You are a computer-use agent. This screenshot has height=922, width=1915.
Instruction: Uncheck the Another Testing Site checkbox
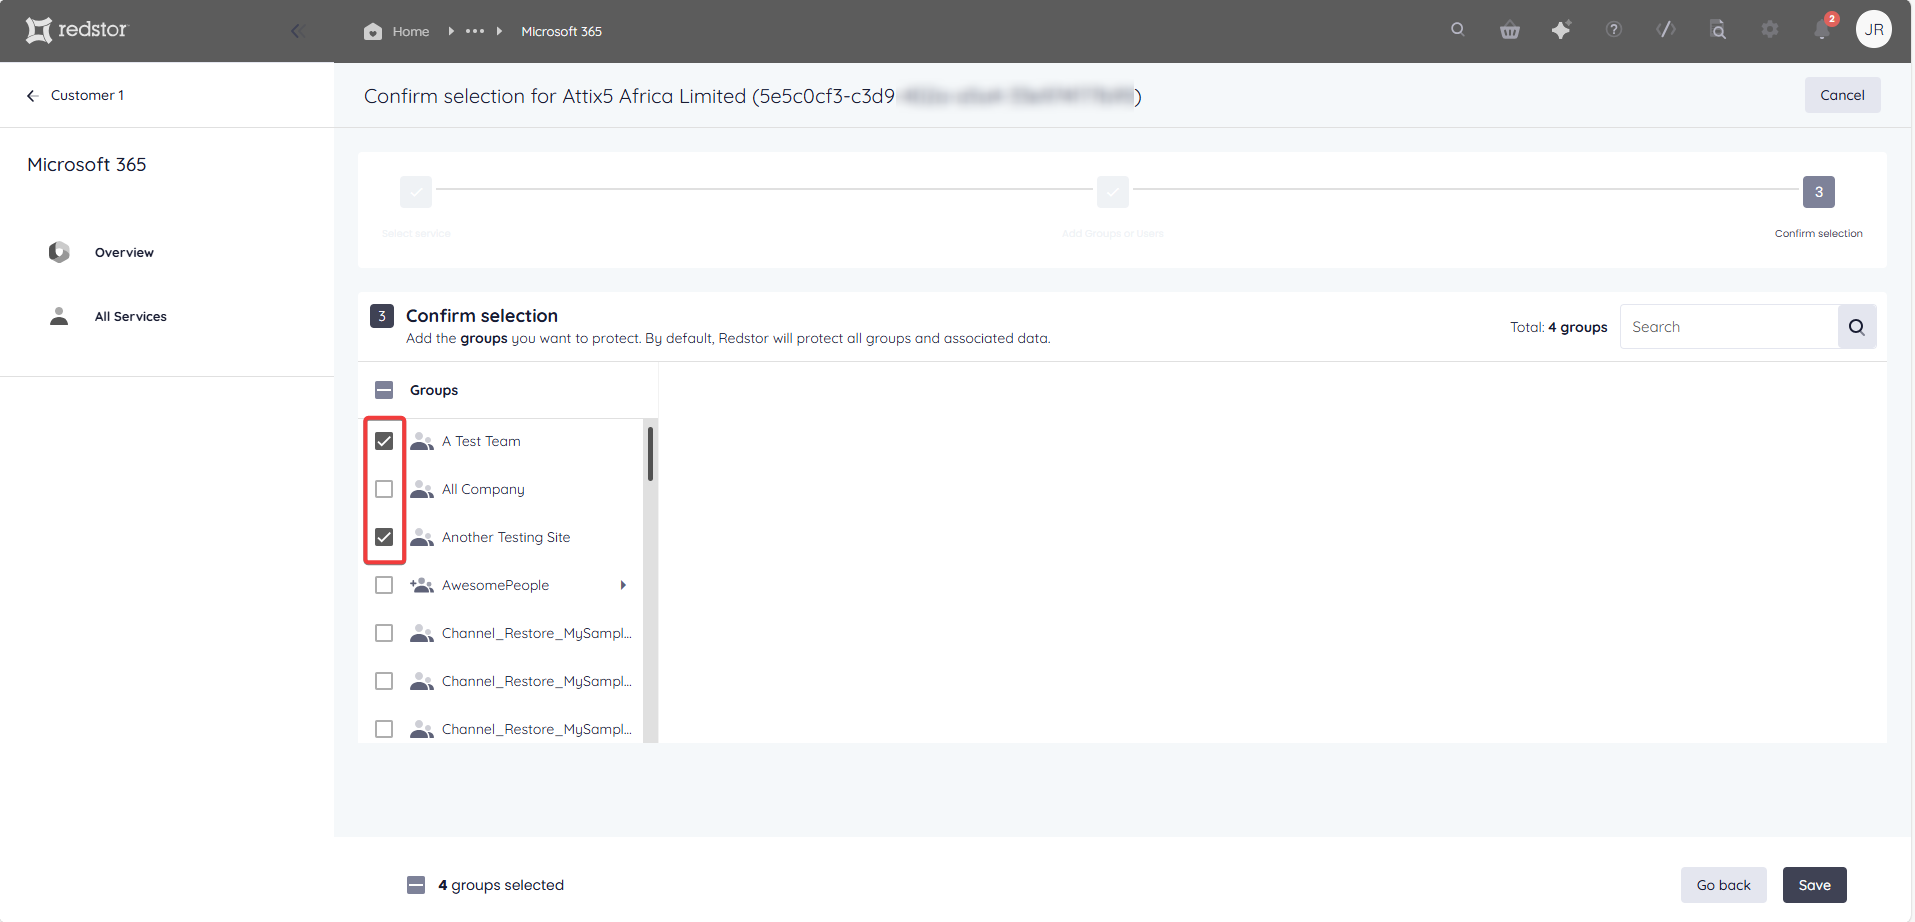pyautogui.click(x=384, y=537)
